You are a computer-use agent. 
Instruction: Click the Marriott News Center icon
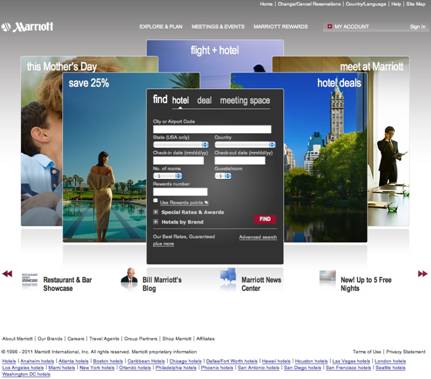[x=228, y=276]
